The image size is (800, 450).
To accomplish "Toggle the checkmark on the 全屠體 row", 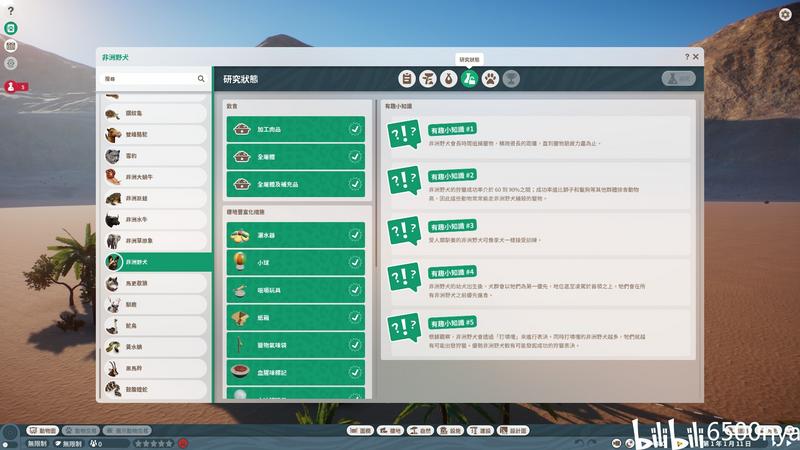I will pyautogui.click(x=355, y=157).
